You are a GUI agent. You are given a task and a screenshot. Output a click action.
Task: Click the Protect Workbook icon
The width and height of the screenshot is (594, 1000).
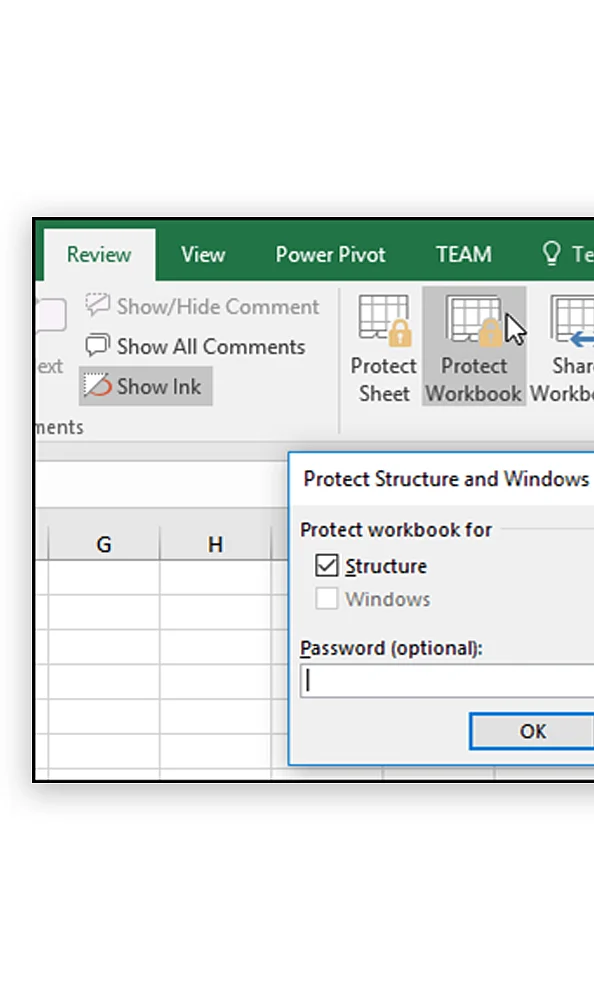(473, 320)
